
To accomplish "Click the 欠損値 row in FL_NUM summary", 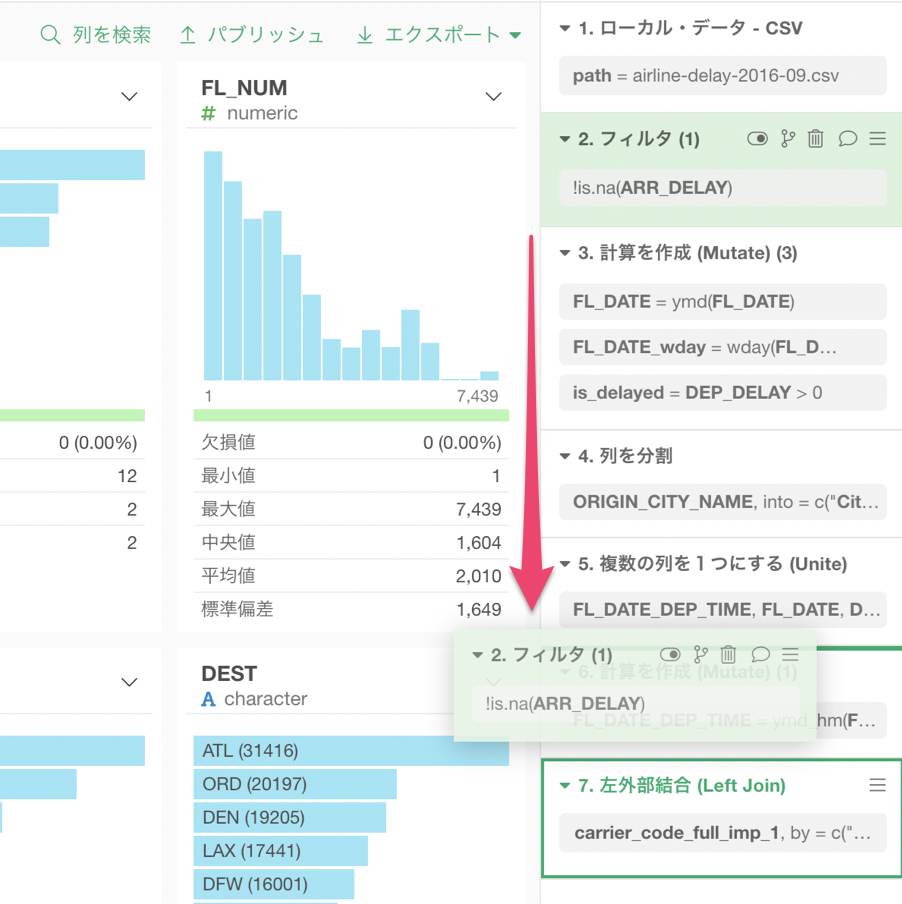I will [x=351, y=442].
